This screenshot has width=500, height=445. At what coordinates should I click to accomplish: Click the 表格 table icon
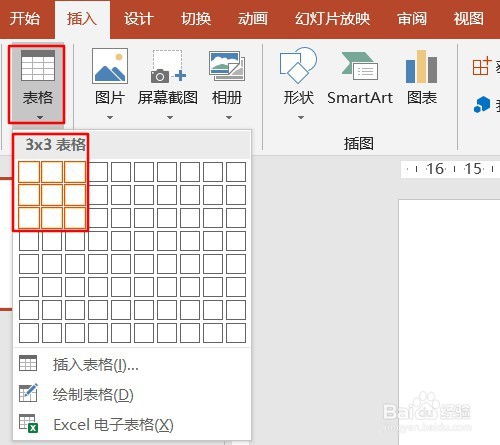[38, 66]
